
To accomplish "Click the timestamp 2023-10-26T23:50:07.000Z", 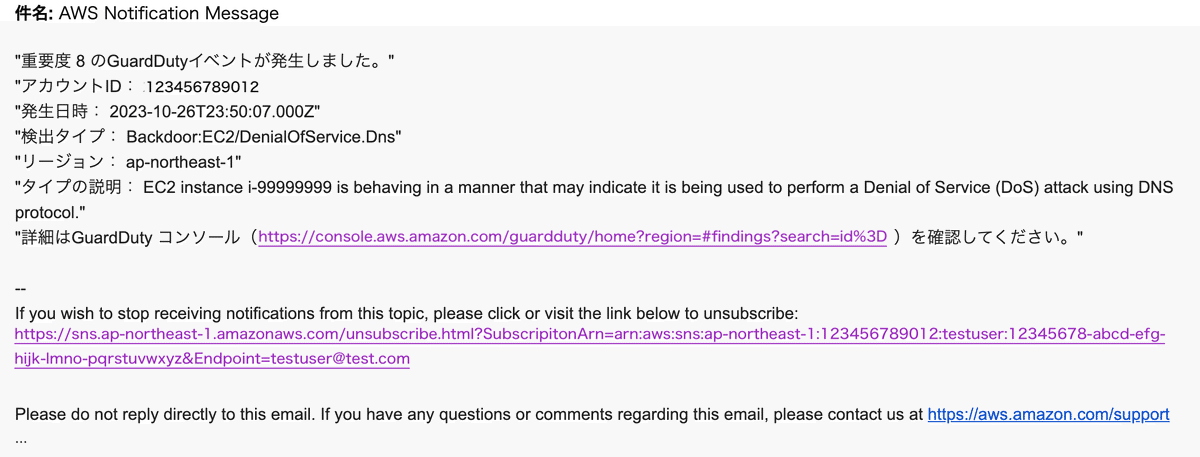I will coord(215,111).
